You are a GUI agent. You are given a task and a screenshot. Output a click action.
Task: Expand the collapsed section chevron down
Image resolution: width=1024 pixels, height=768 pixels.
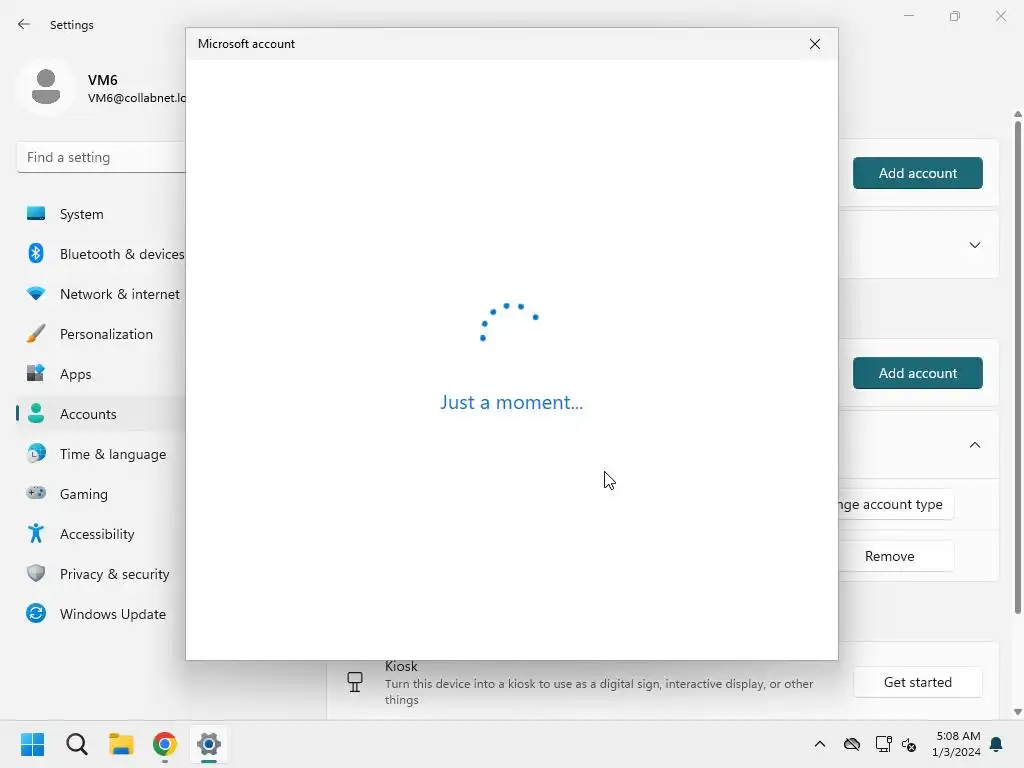point(974,245)
